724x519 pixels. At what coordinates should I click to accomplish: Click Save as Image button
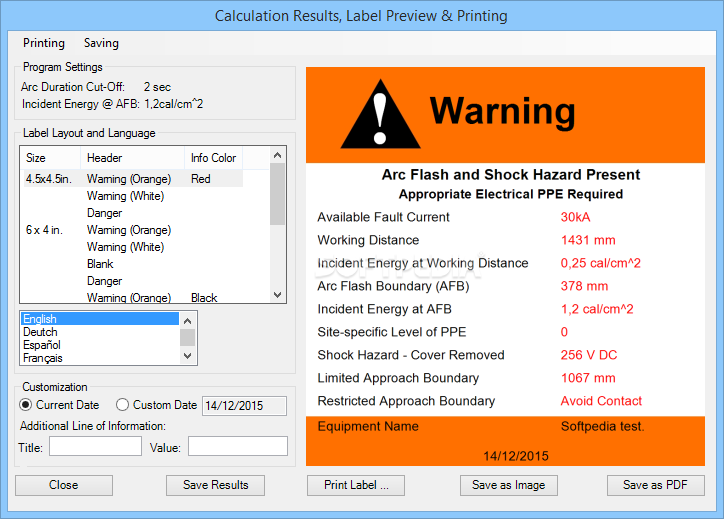coord(509,485)
